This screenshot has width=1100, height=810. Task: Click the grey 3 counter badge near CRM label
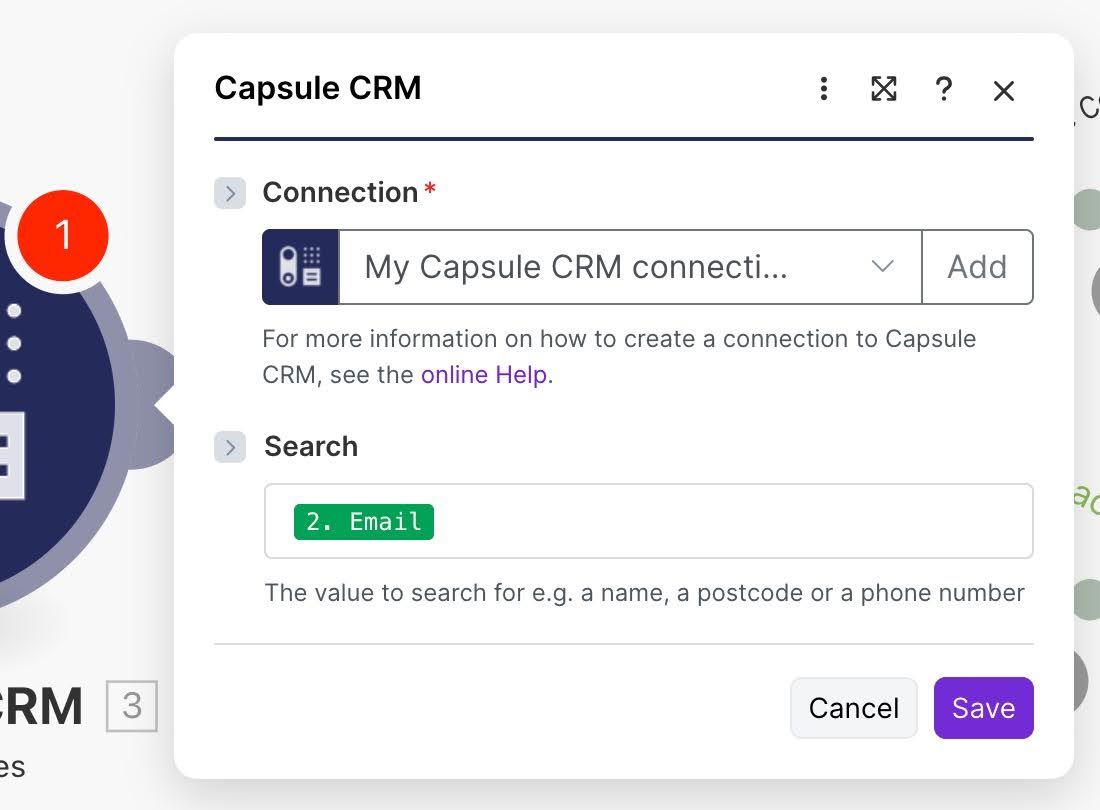(133, 707)
